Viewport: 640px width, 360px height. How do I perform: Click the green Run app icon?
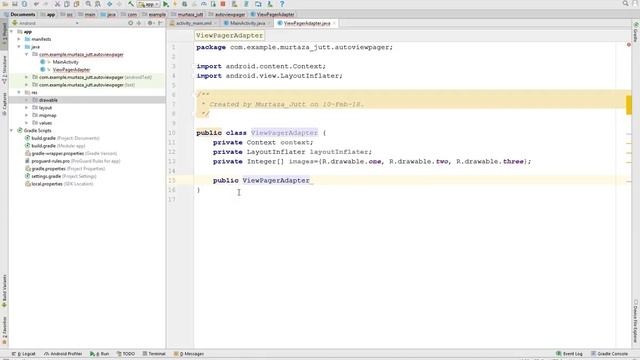[x=166, y=4]
